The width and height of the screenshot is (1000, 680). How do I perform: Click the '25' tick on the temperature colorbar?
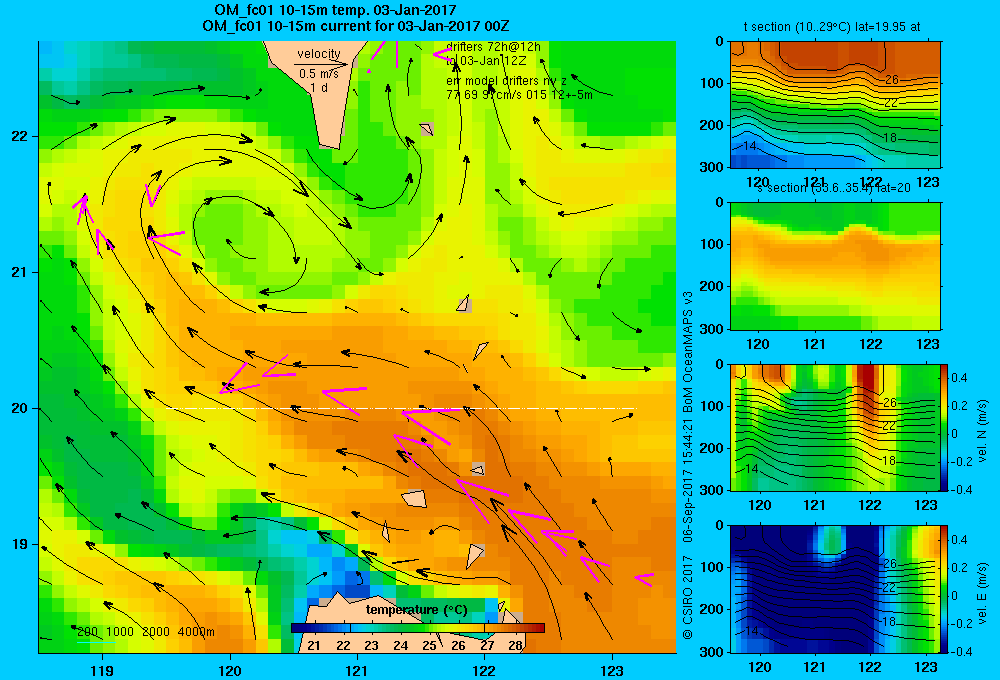pyautogui.click(x=429, y=646)
